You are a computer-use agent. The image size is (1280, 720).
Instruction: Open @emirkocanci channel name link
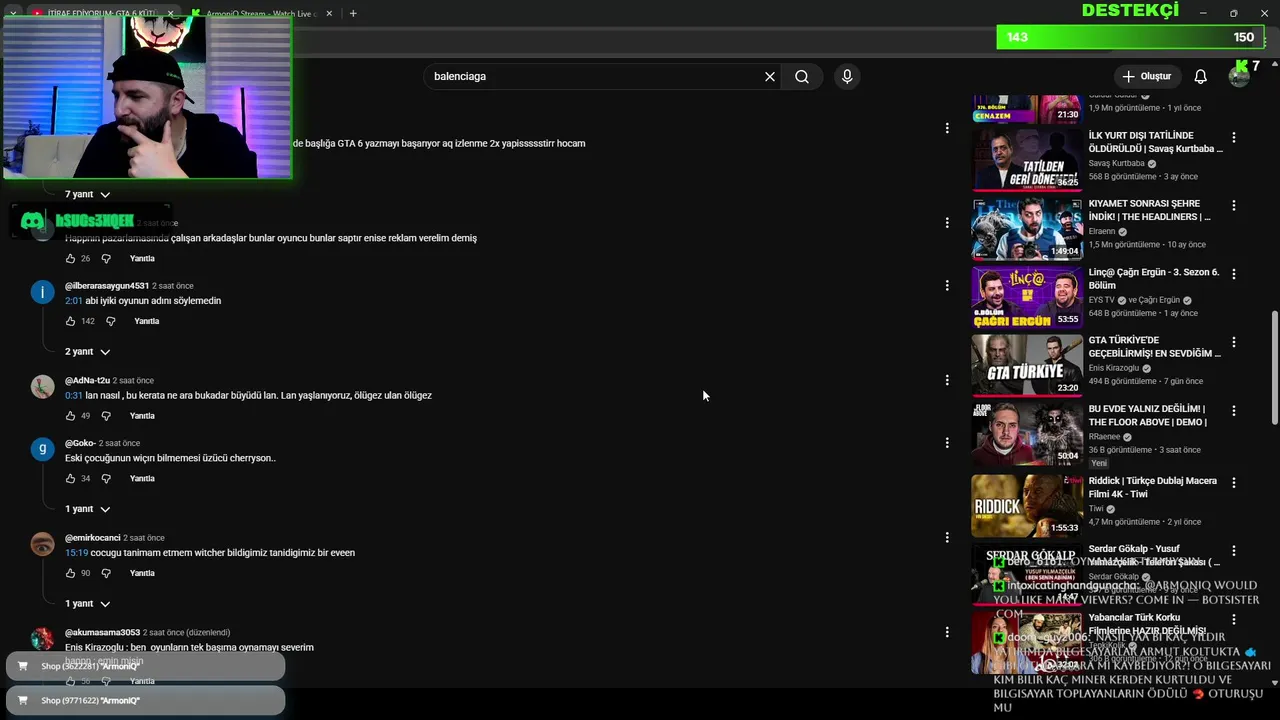click(x=92, y=538)
